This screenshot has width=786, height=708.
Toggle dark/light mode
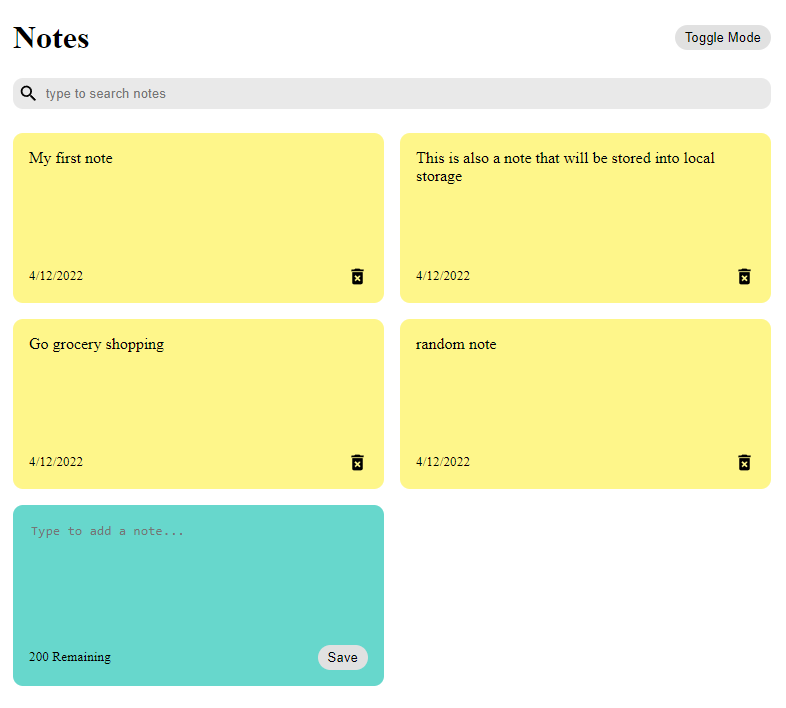click(x=722, y=38)
